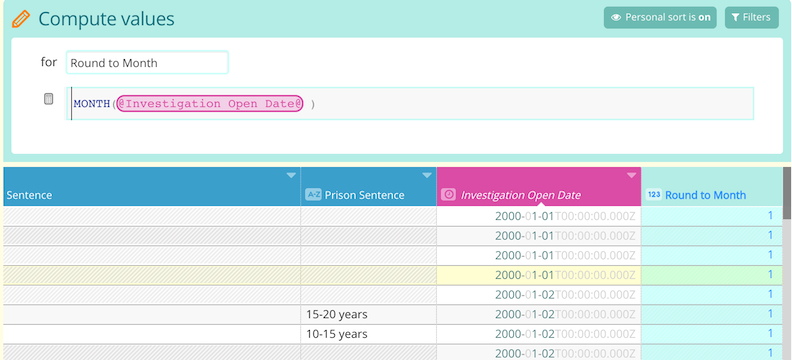
Task: Click the 123 numeric type icon
Action: (x=654, y=195)
